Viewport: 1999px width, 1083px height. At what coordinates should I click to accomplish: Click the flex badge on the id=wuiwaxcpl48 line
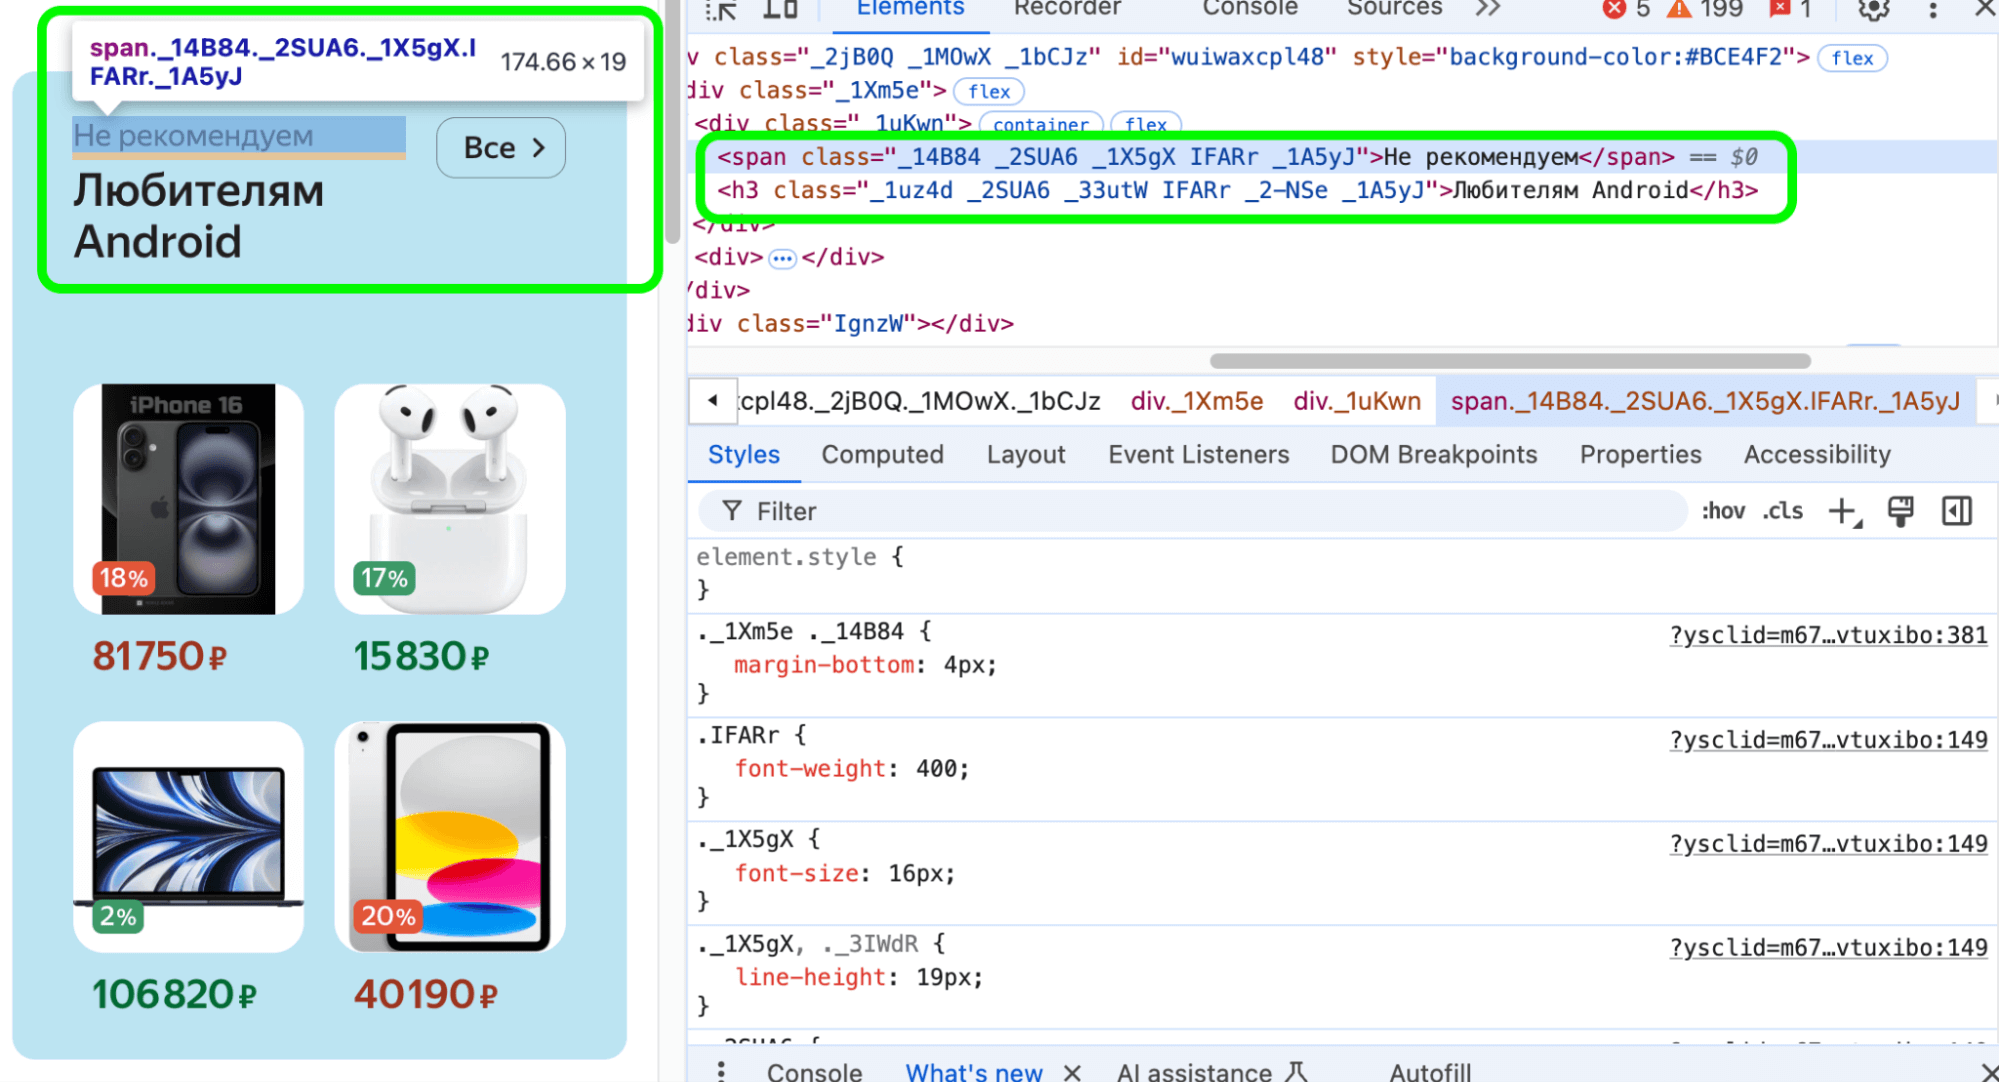[1852, 58]
